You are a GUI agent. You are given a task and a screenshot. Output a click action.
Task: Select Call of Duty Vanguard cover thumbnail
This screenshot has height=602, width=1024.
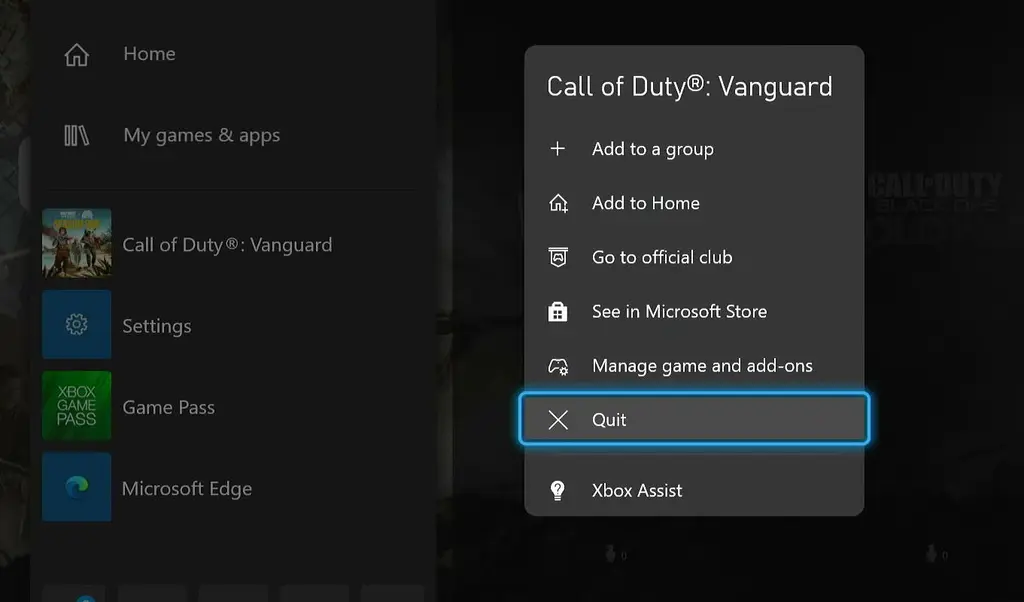coord(76,244)
